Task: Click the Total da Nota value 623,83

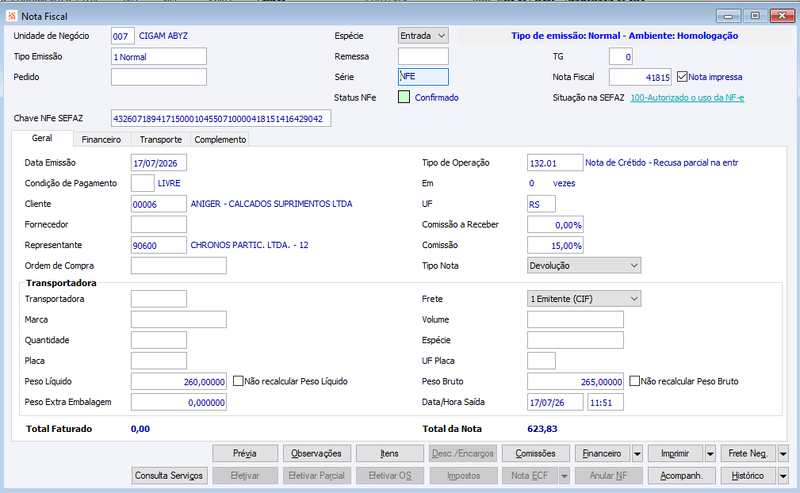Action: (x=542, y=429)
